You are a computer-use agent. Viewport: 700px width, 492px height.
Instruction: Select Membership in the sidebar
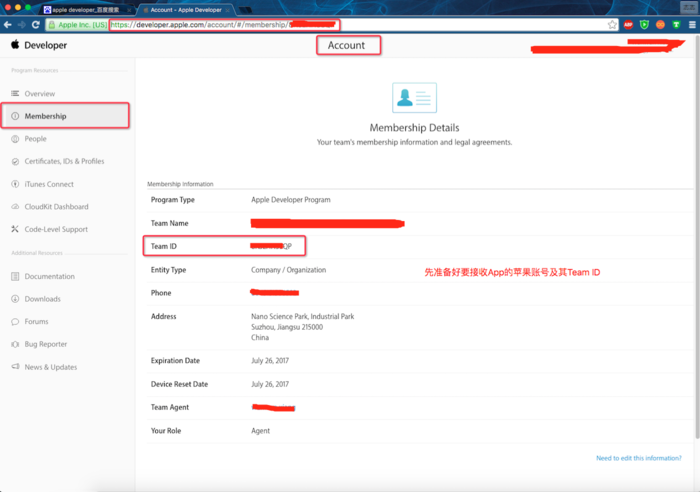click(45, 116)
